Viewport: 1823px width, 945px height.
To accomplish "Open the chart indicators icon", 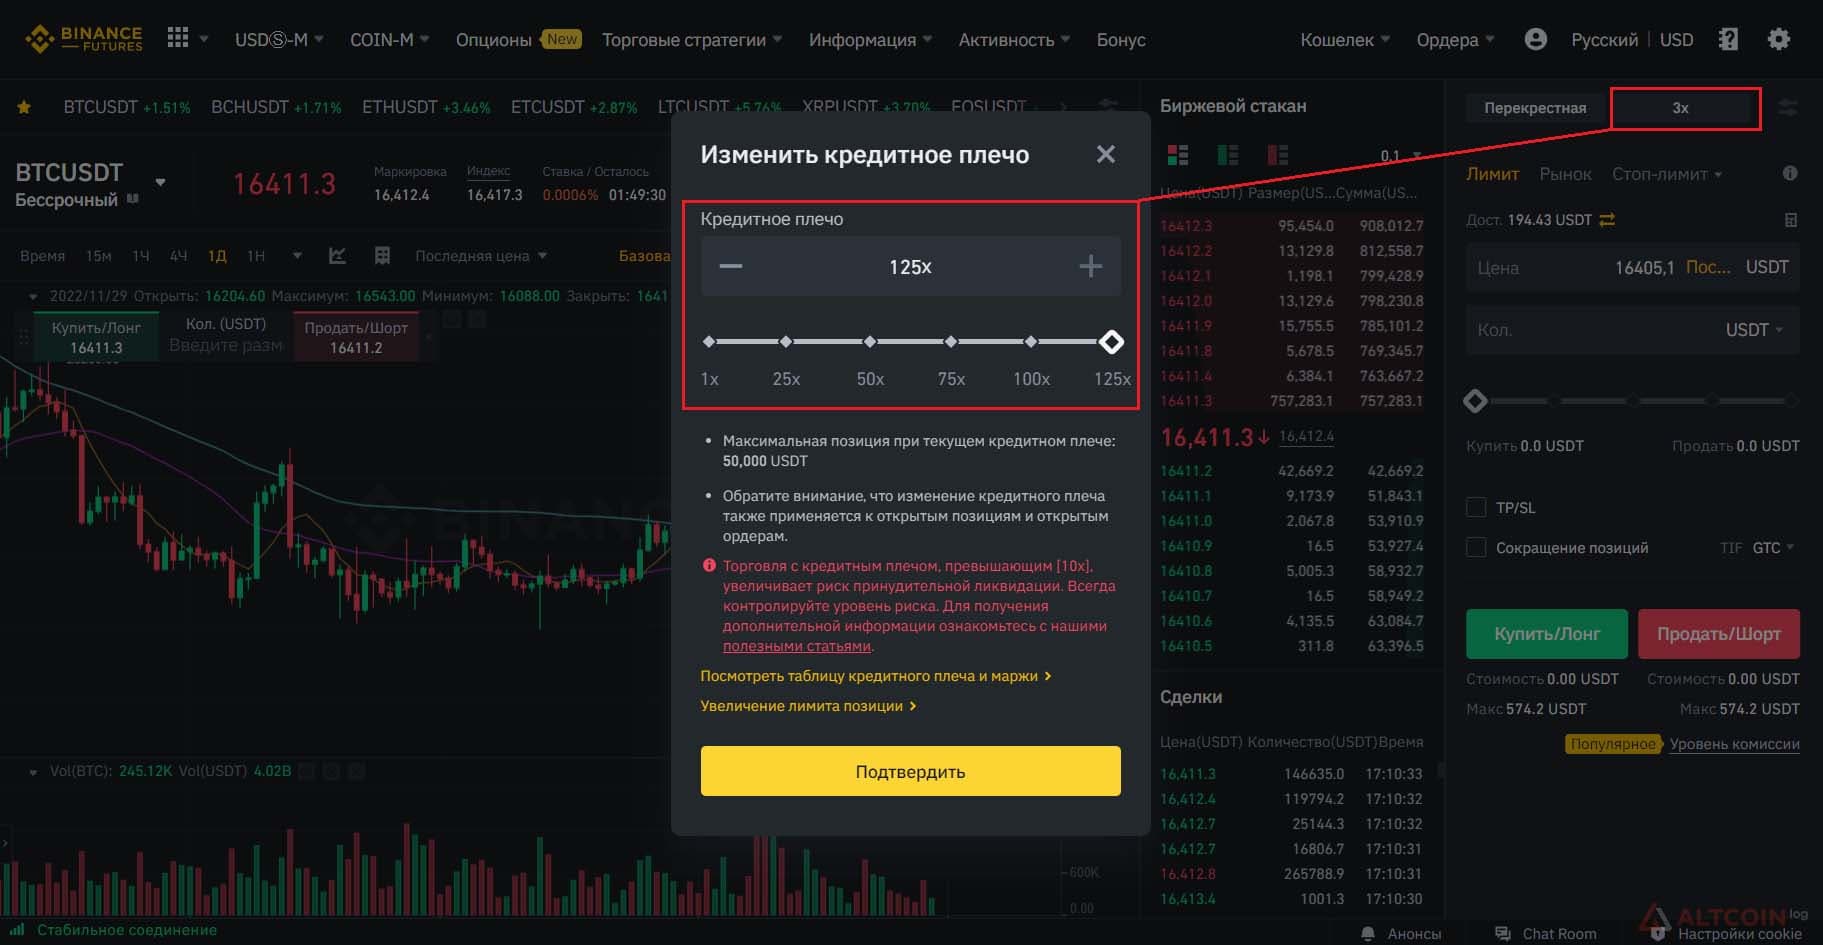I will [x=338, y=256].
